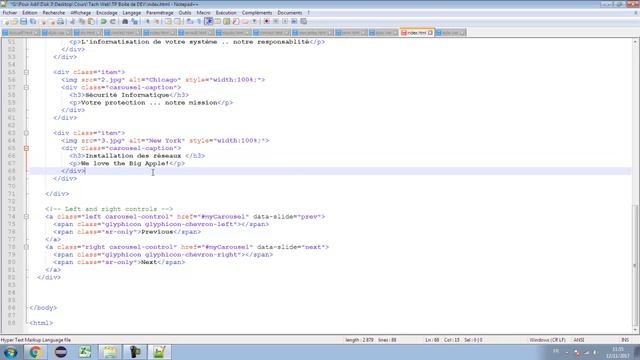Redo the edit via toolbar arrow
This screenshot has height=360, width=640.
tap(113, 21)
